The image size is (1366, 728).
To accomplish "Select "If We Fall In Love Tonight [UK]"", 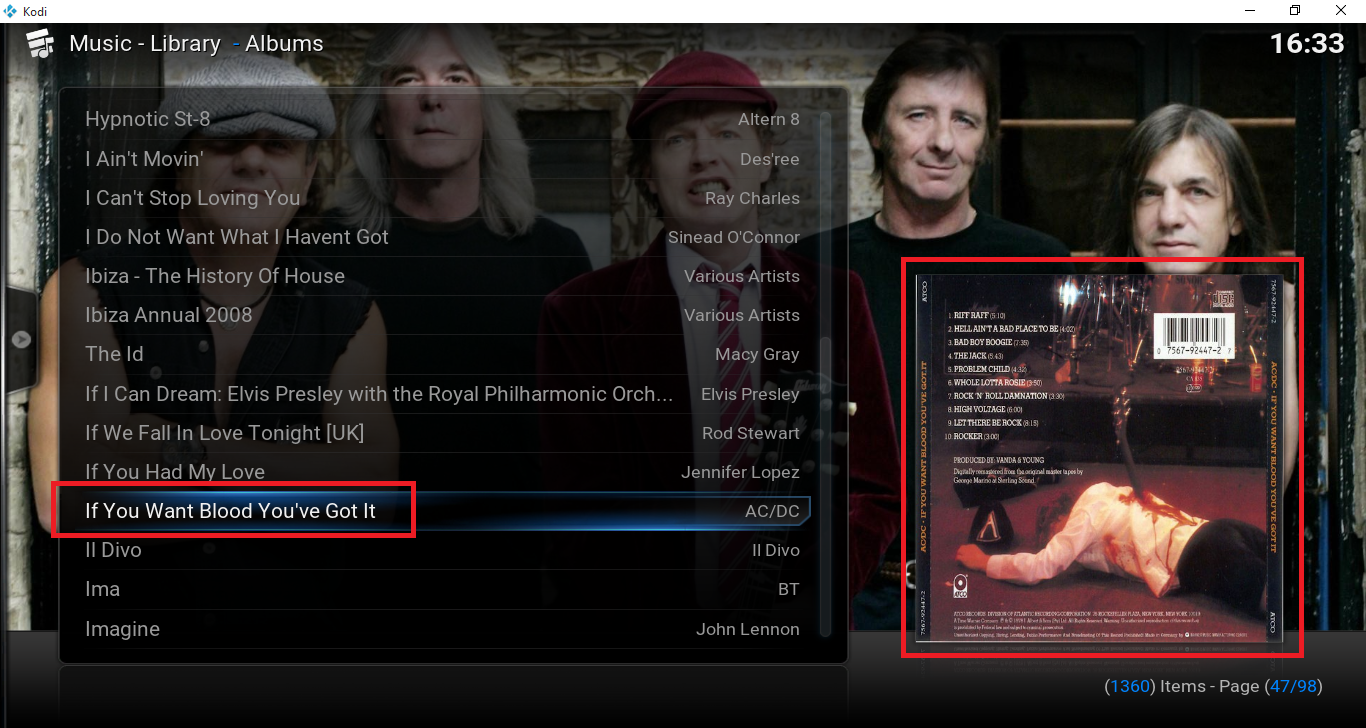I will coord(224,432).
